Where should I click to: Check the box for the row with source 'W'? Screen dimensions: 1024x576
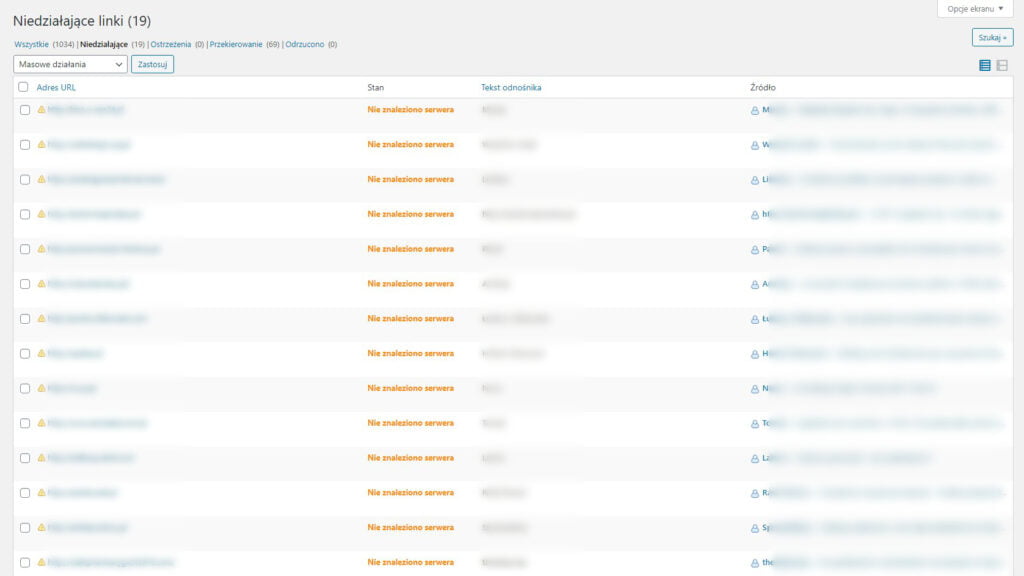click(25, 145)
